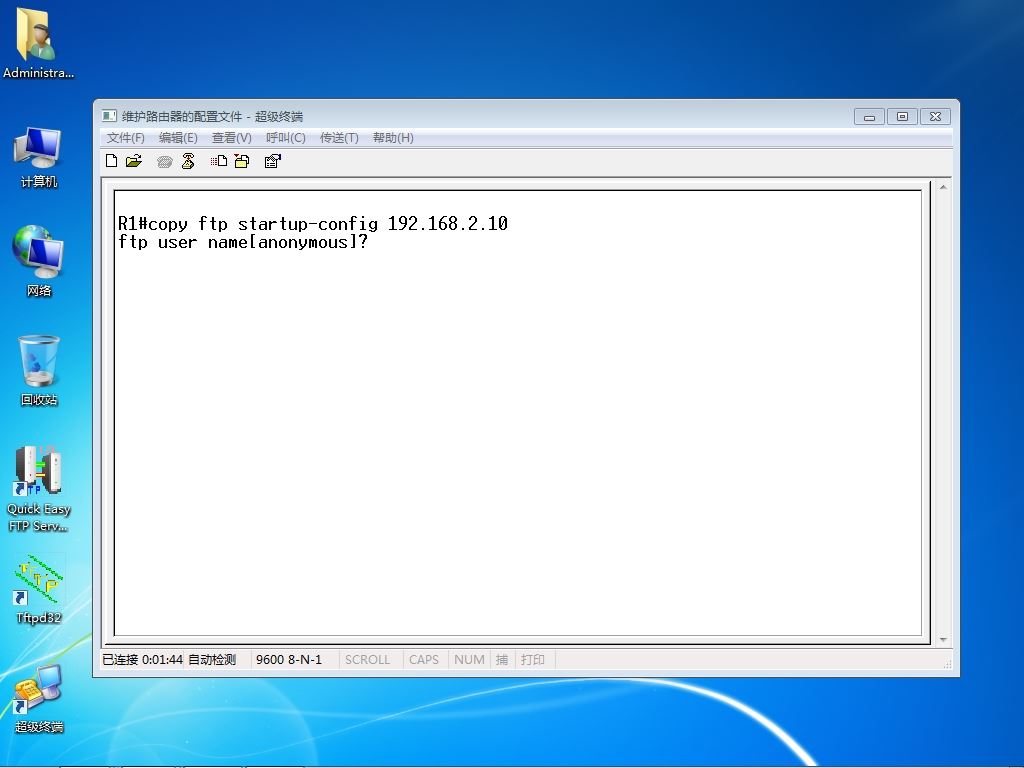1024x768 pixels.
Task: Click the Call (telephone) toolbar icon
Action: click(165, 161)
